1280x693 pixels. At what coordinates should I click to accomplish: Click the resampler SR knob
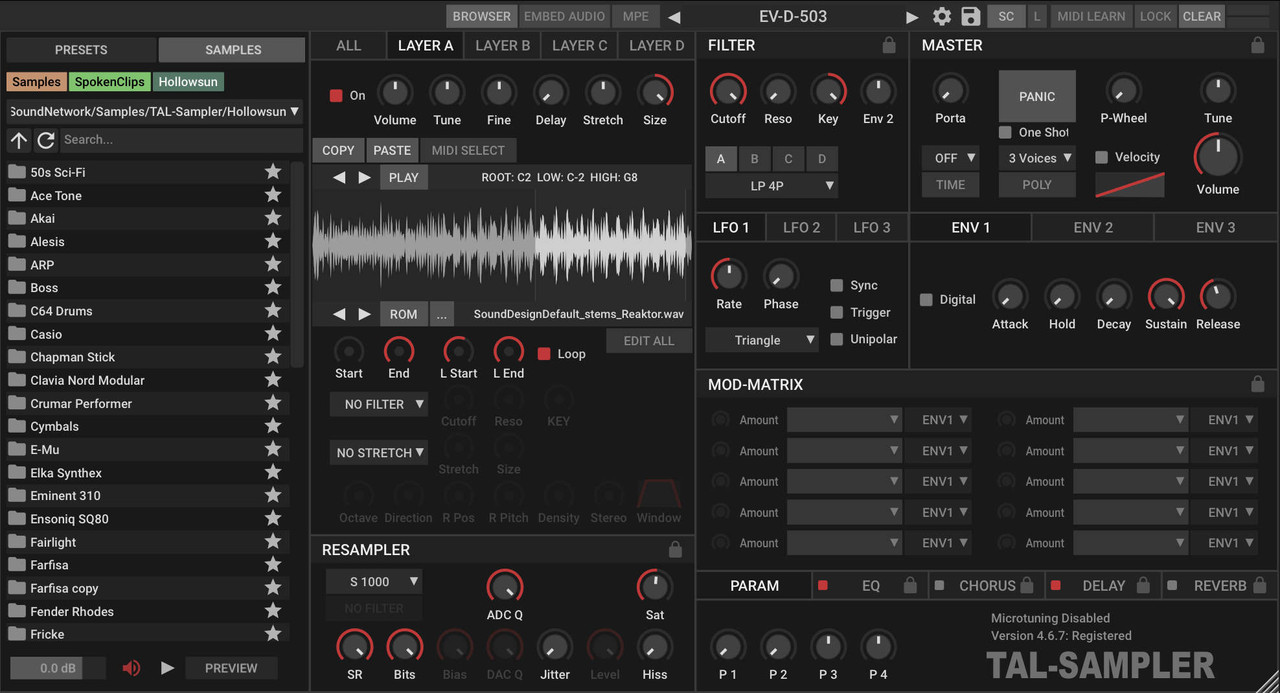355,647
